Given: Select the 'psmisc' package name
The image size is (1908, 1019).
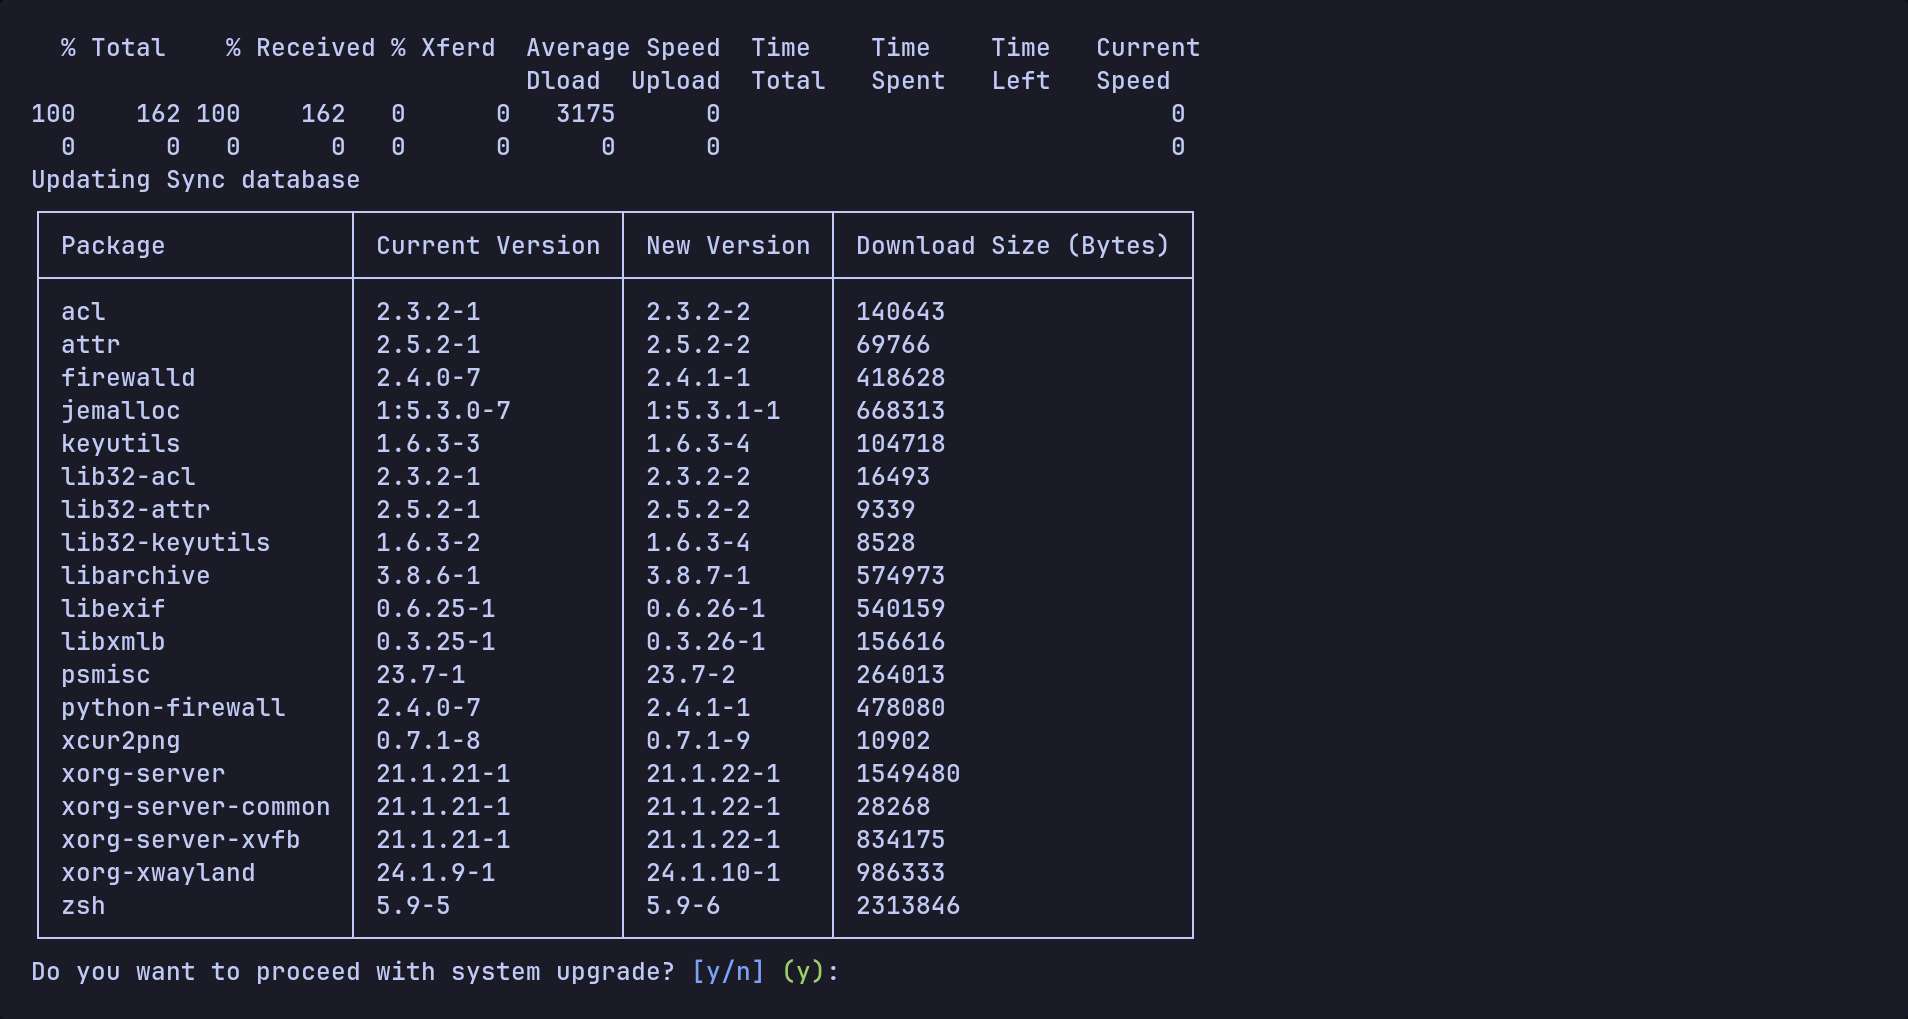Looking at the screenshot, I should pos(106,675).
